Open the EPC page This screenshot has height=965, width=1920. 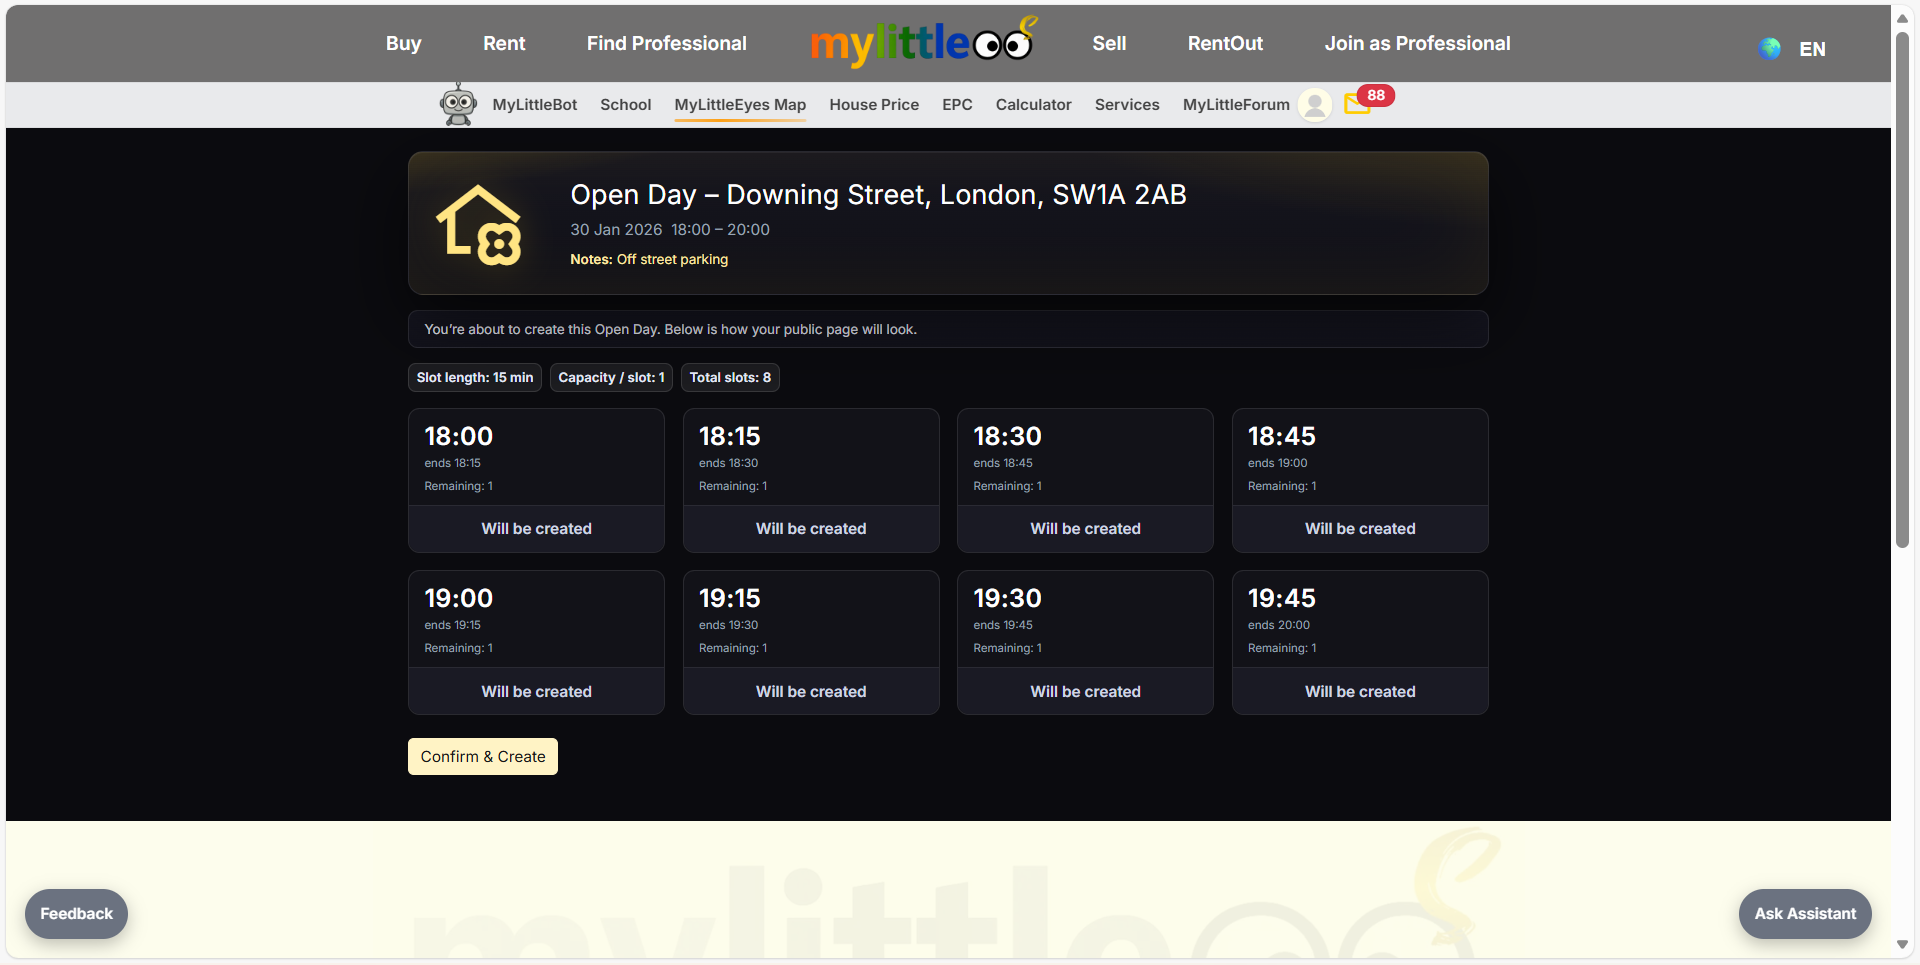(957, 105)
